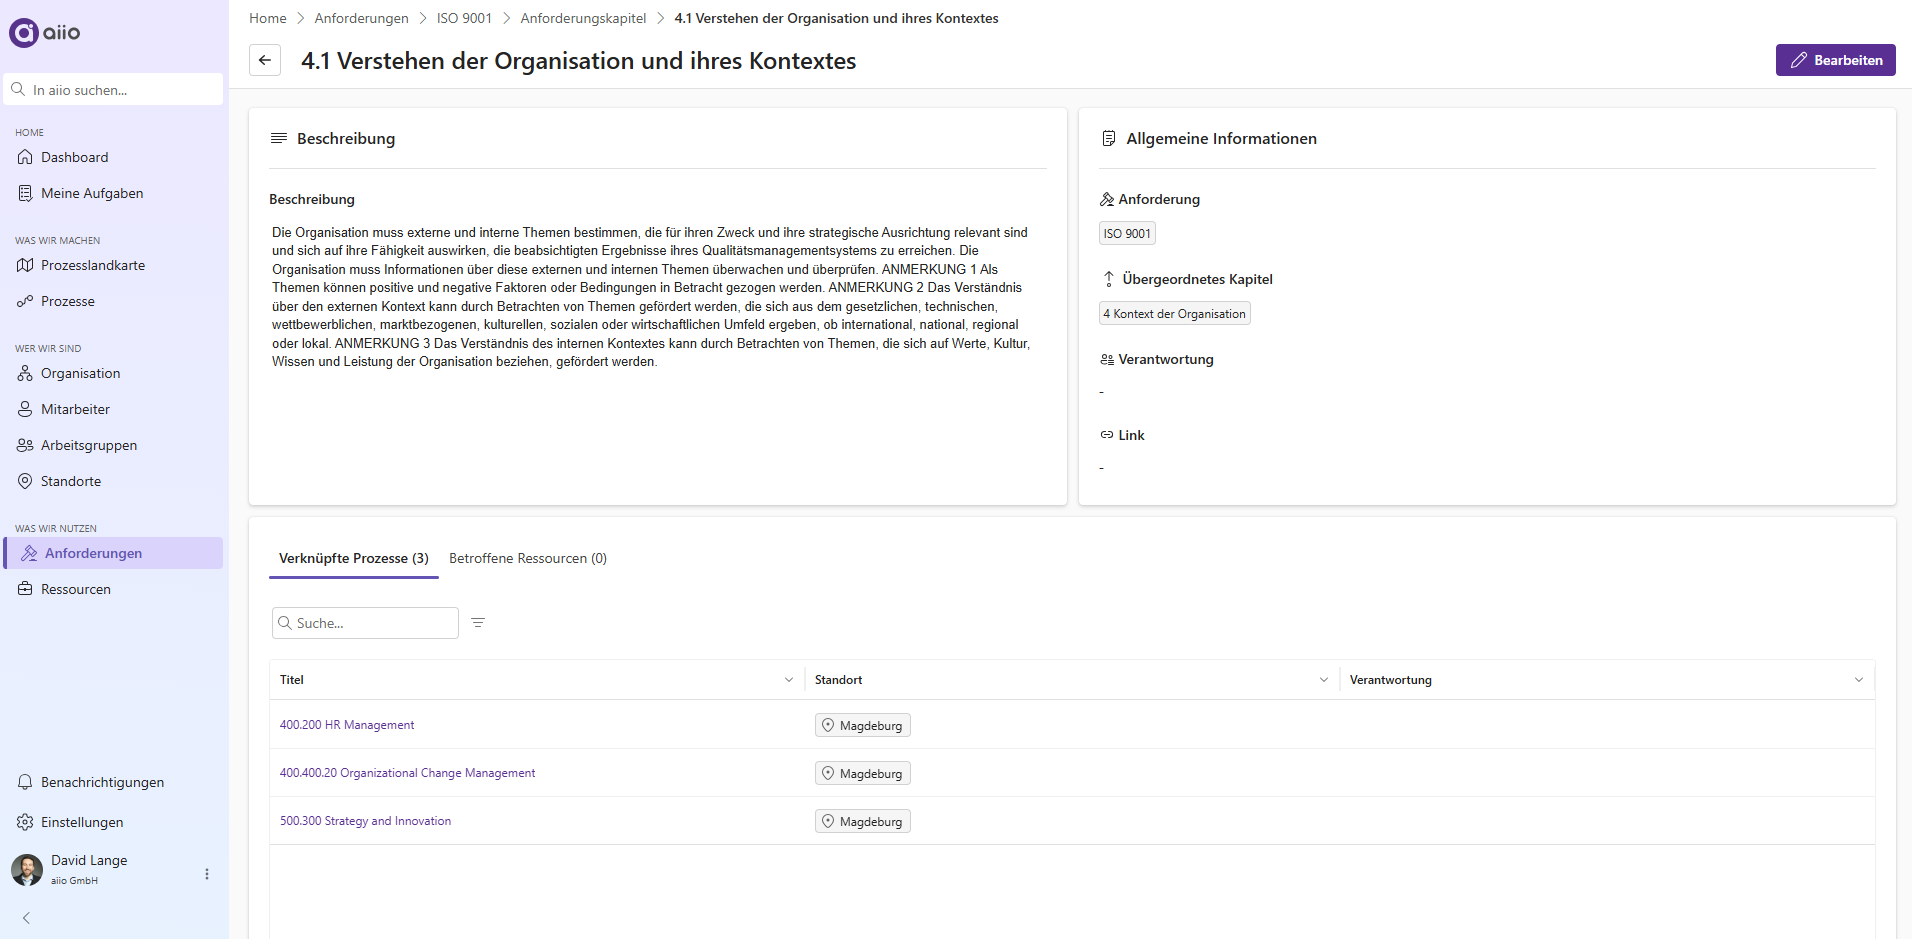1912x939 pixels.
Task: Click the pin icon in Strategy and Innovation row
Action: point(828,821)
